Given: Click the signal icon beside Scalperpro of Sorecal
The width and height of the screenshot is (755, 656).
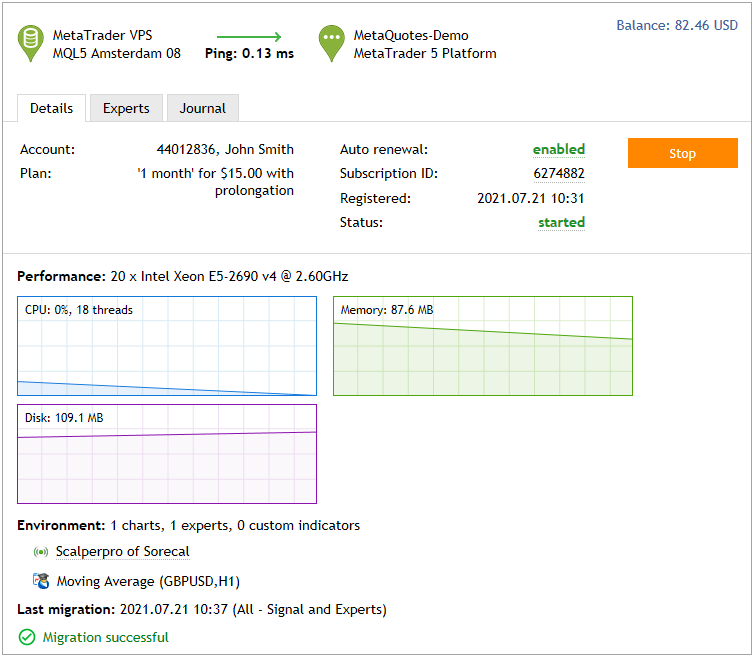Looking at the screenshot, I should [41, 551].
